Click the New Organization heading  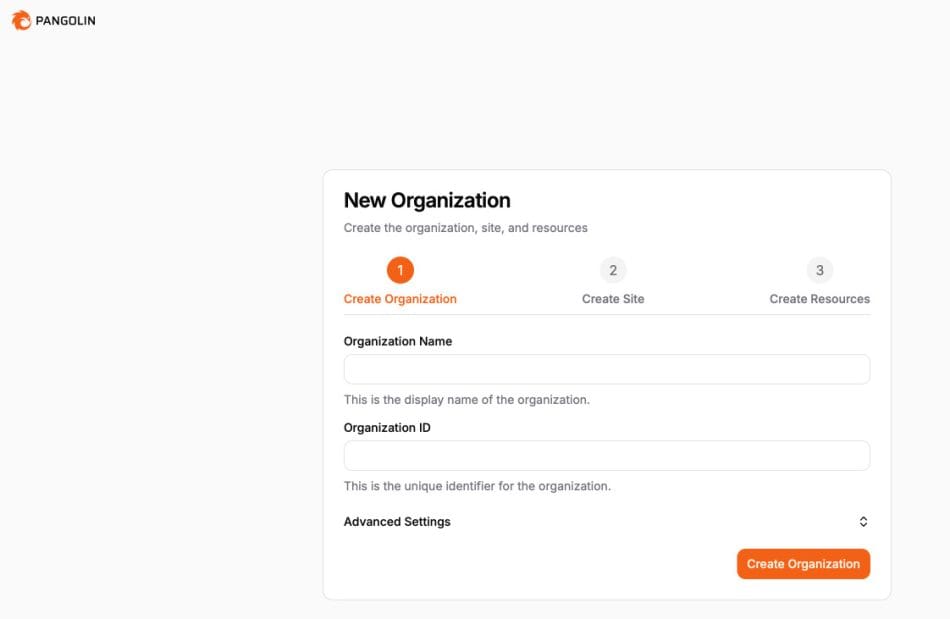point(428,200)
